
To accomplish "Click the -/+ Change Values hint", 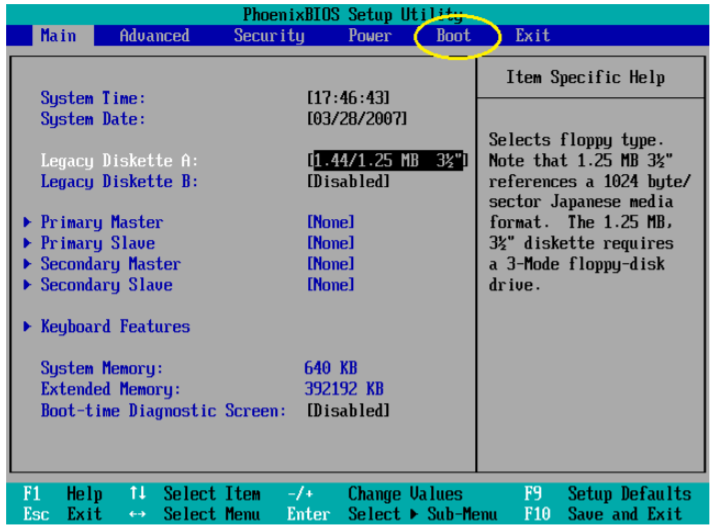I will 375,494.
